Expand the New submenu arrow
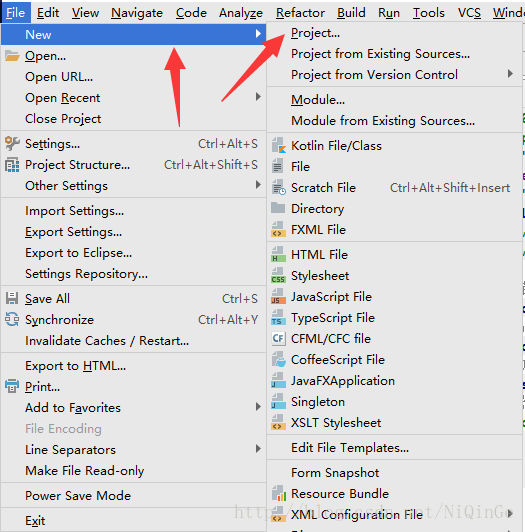The height and width of the screenshot is (532, 525). coord(258,34)
